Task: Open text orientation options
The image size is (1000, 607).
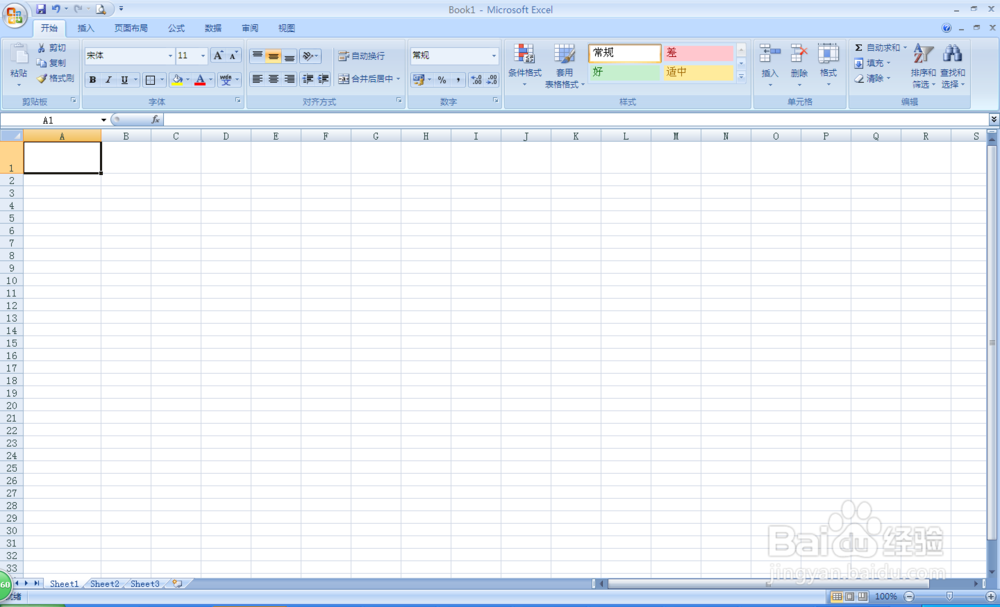Action: [310, 55]
